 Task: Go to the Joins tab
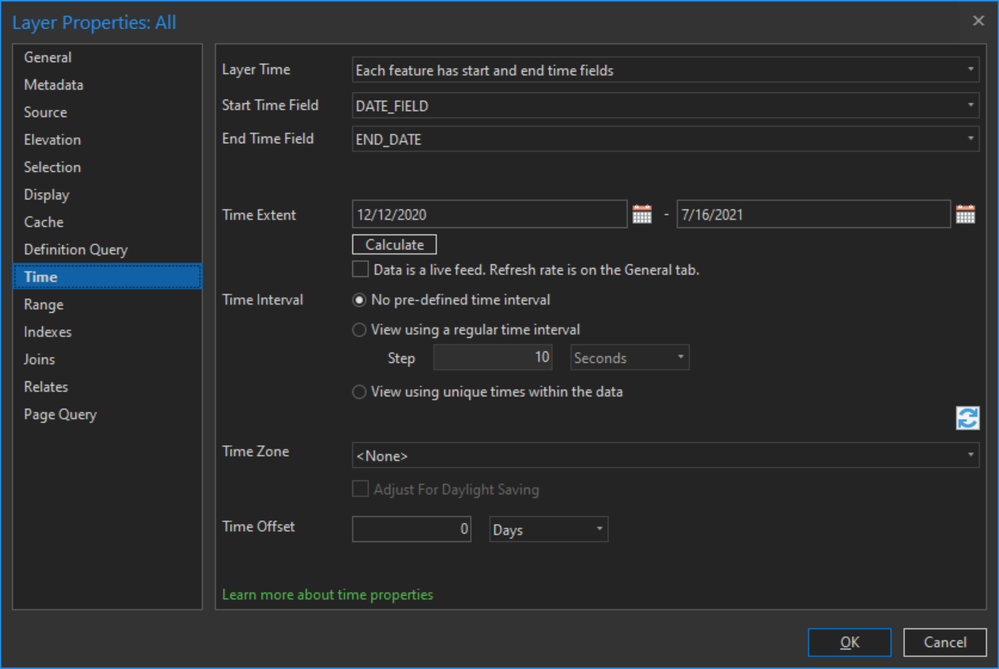40,359
